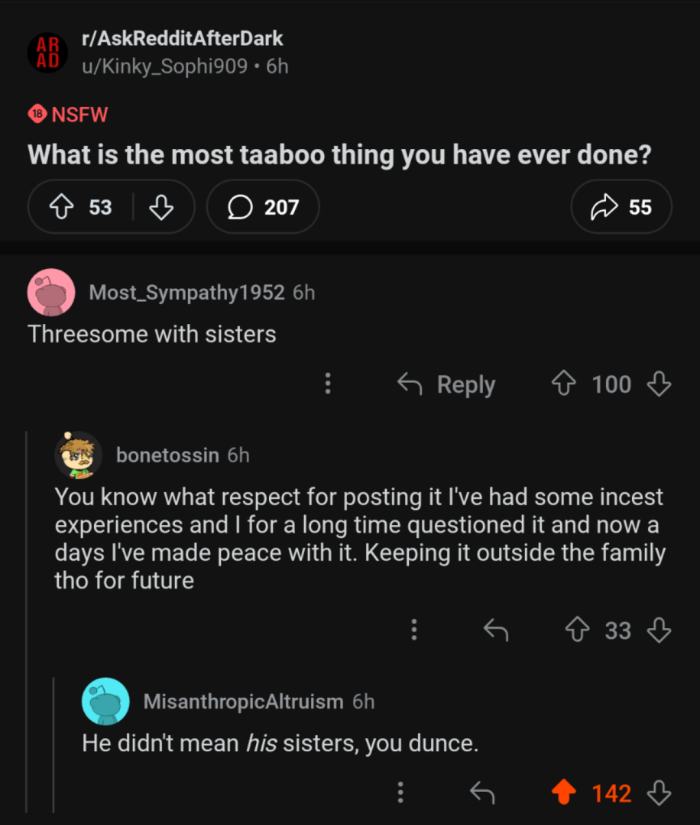Reply to bonetossin's comment arrow
The width and height of the screenshot is (700, 825).
(496, 629)
